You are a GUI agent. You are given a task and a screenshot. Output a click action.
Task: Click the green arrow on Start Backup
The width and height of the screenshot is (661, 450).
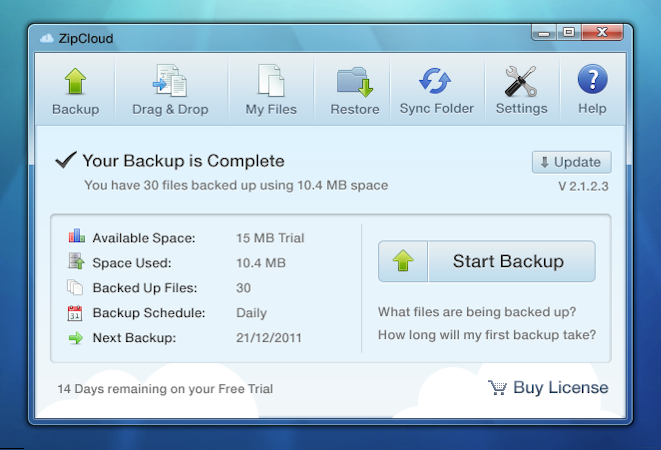(x=403, y=261)
